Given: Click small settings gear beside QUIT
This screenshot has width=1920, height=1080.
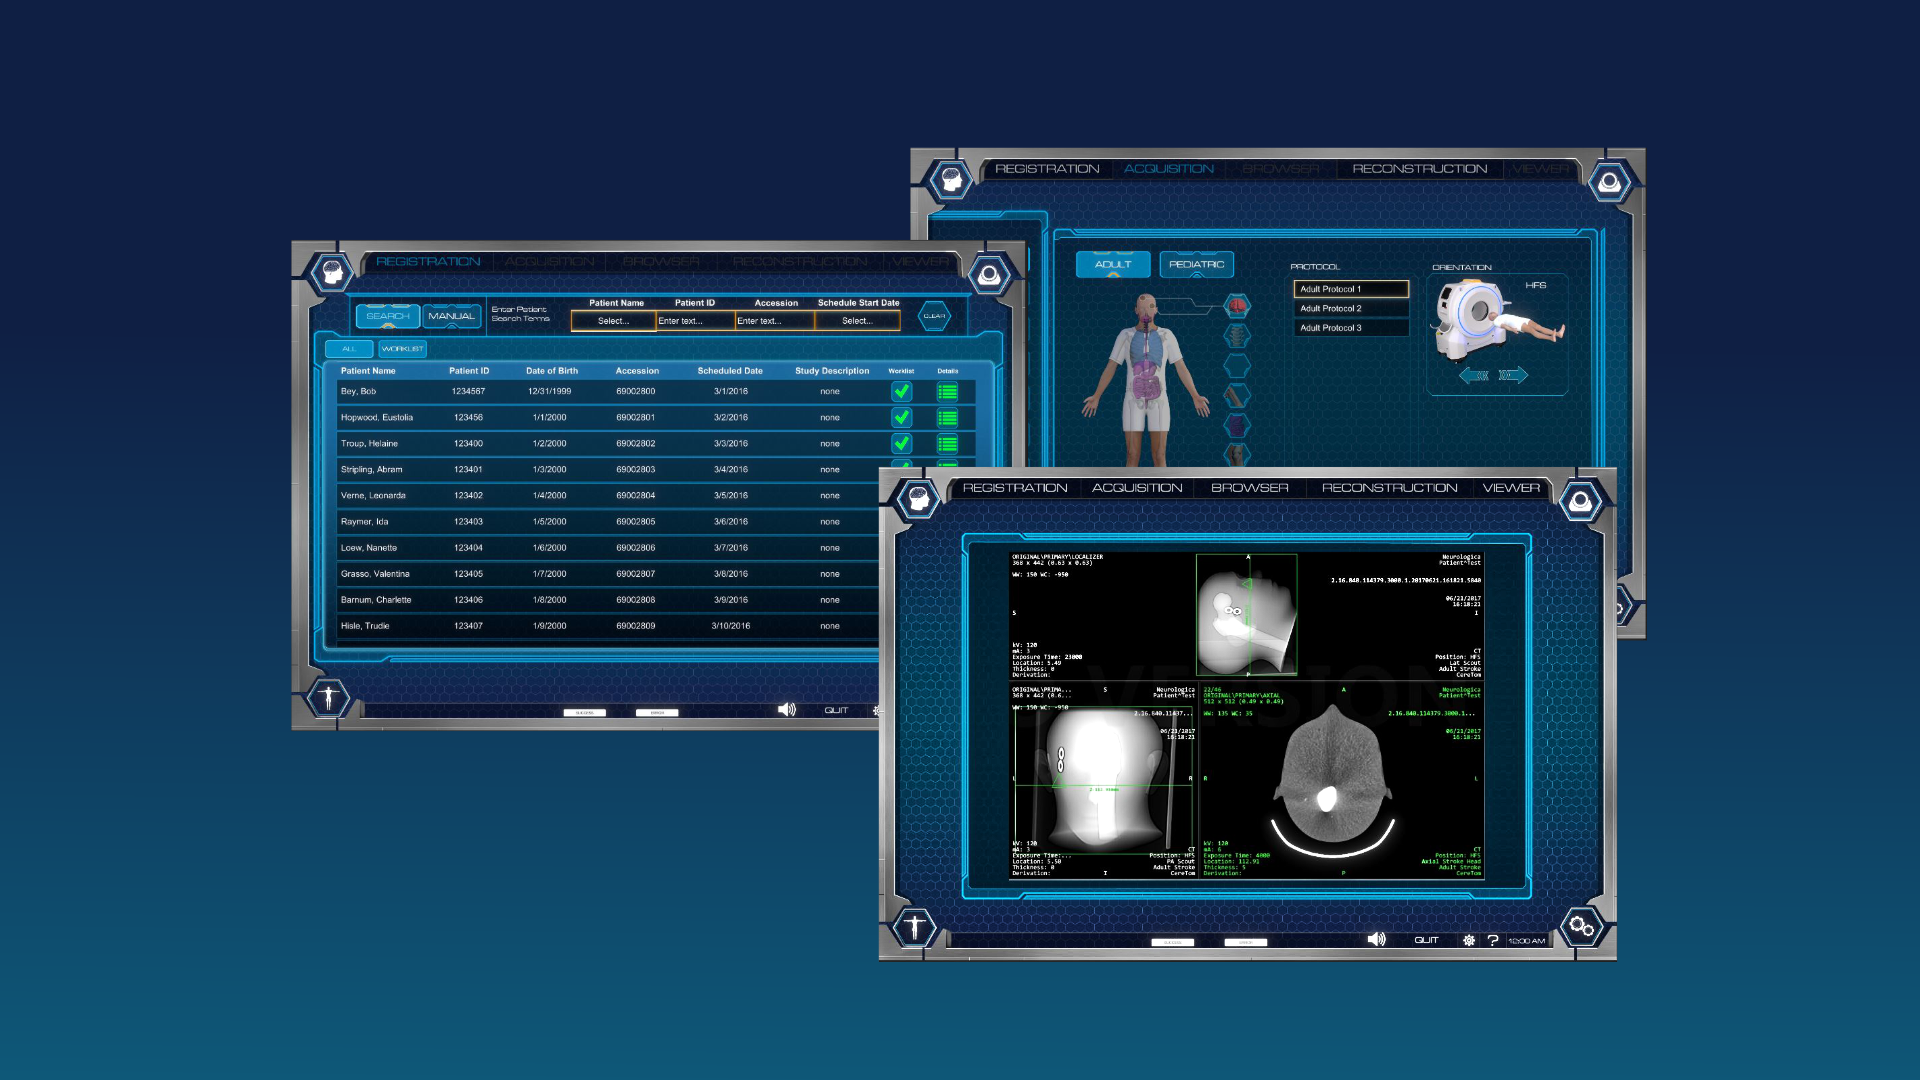Looking at the screenshot, I should click(1468, 940).
